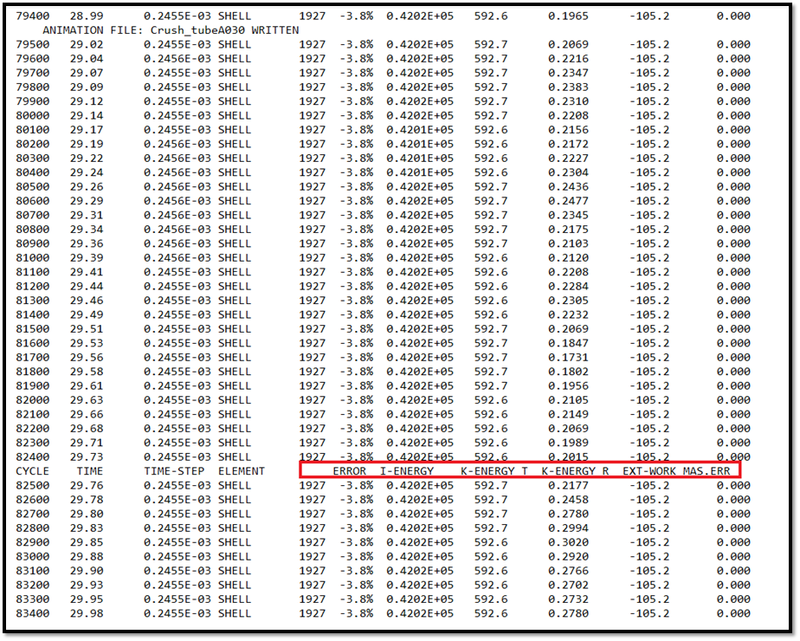This screenshot has width=800, height=641.
Task: Click the TIME column header
Action: click(90, 471)
